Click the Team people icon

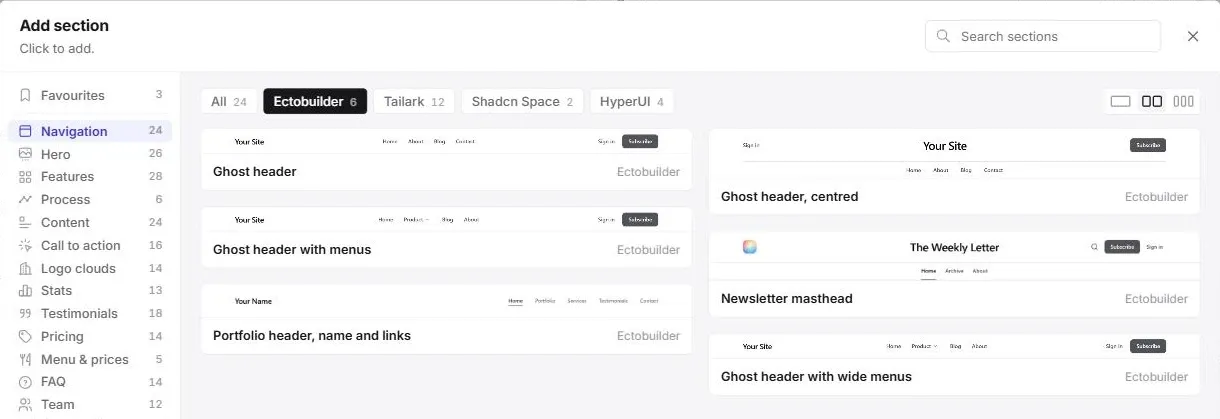(x=25, y=404)
